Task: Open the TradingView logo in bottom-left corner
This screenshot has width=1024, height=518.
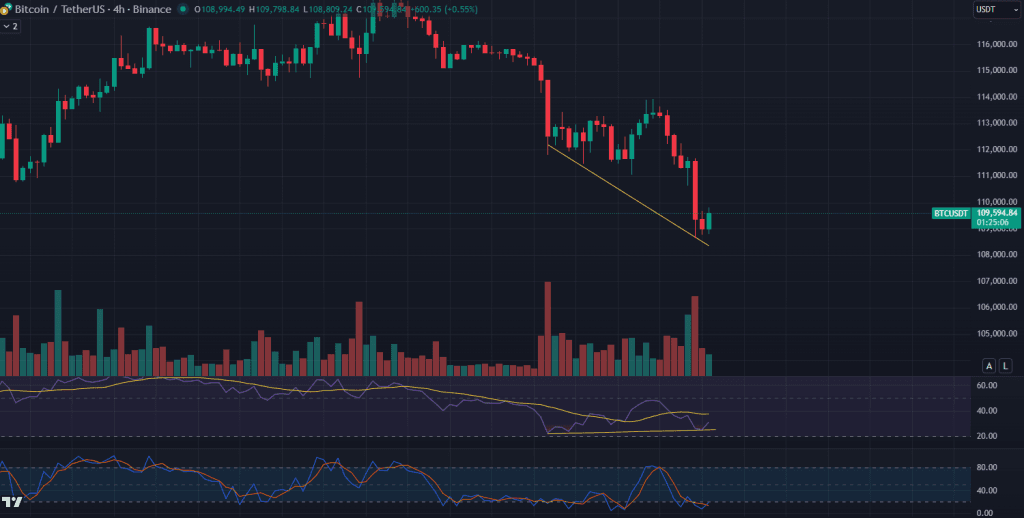Action: (12, 502)
